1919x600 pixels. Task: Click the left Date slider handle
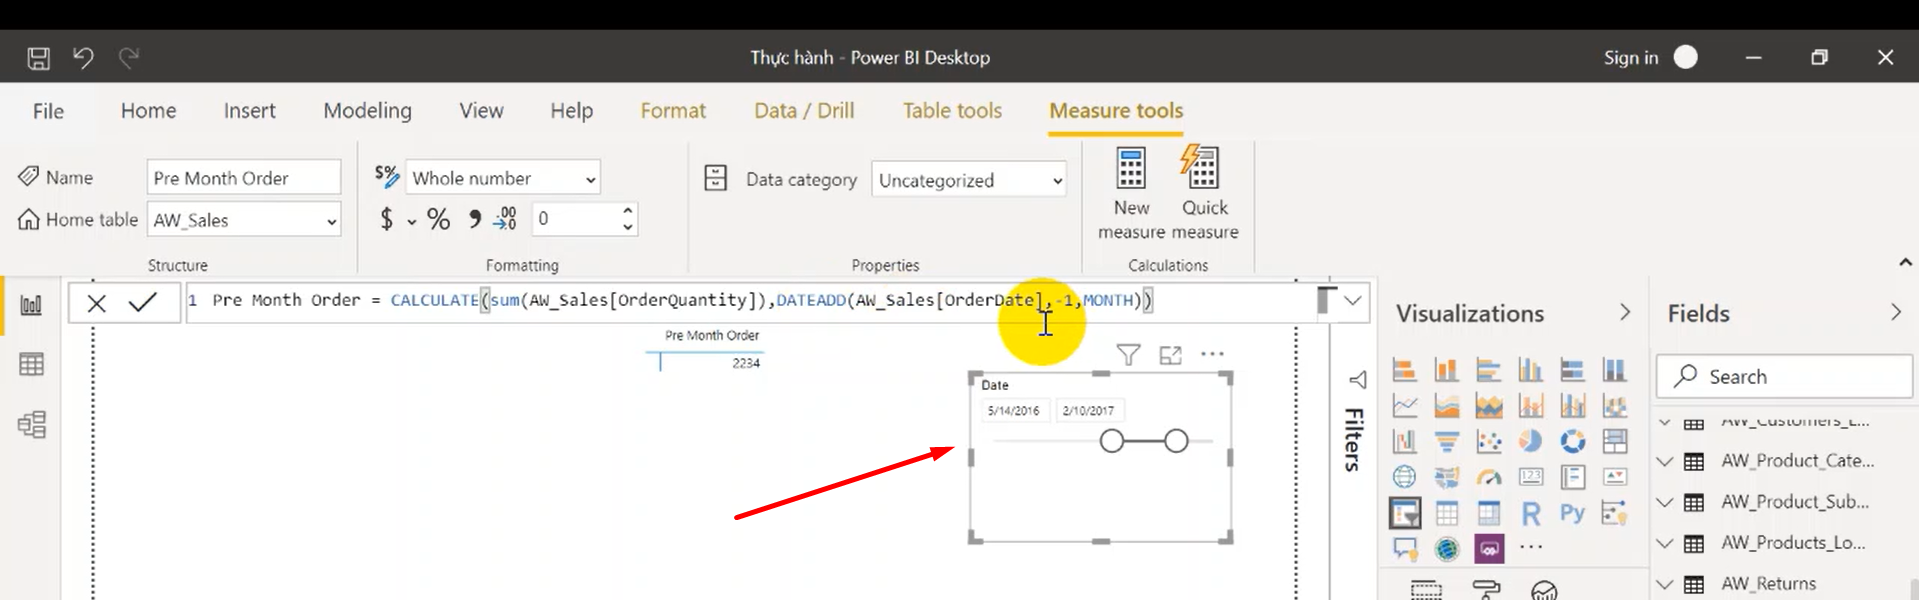[1112, 441]
